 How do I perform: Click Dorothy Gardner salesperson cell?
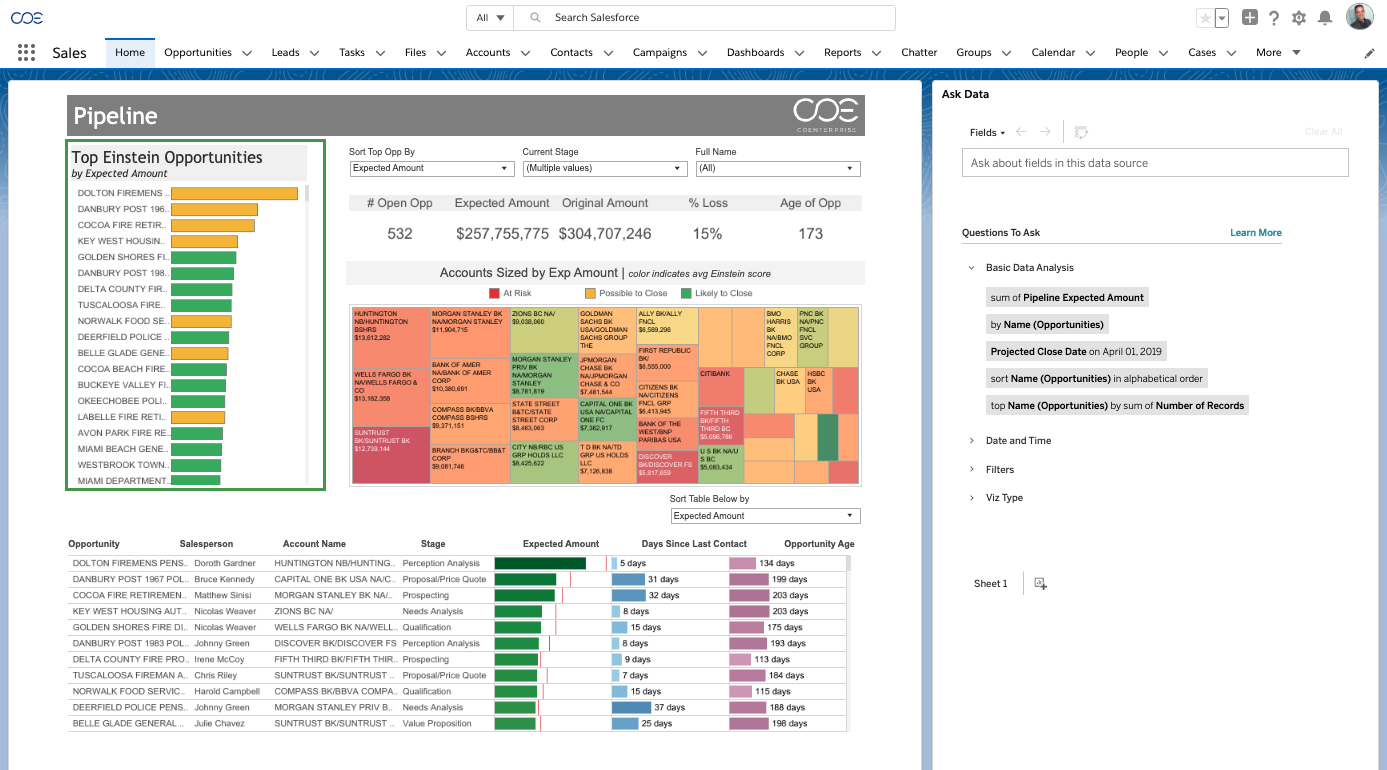[x=225, y=563]
